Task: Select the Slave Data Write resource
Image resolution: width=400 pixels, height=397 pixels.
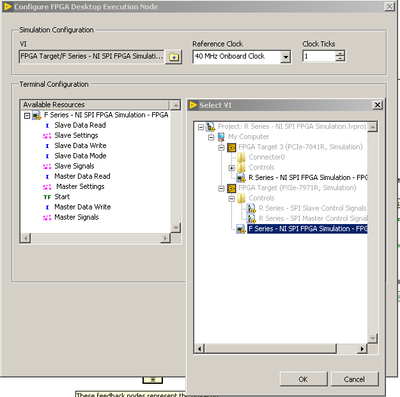Action: [80, 146]
